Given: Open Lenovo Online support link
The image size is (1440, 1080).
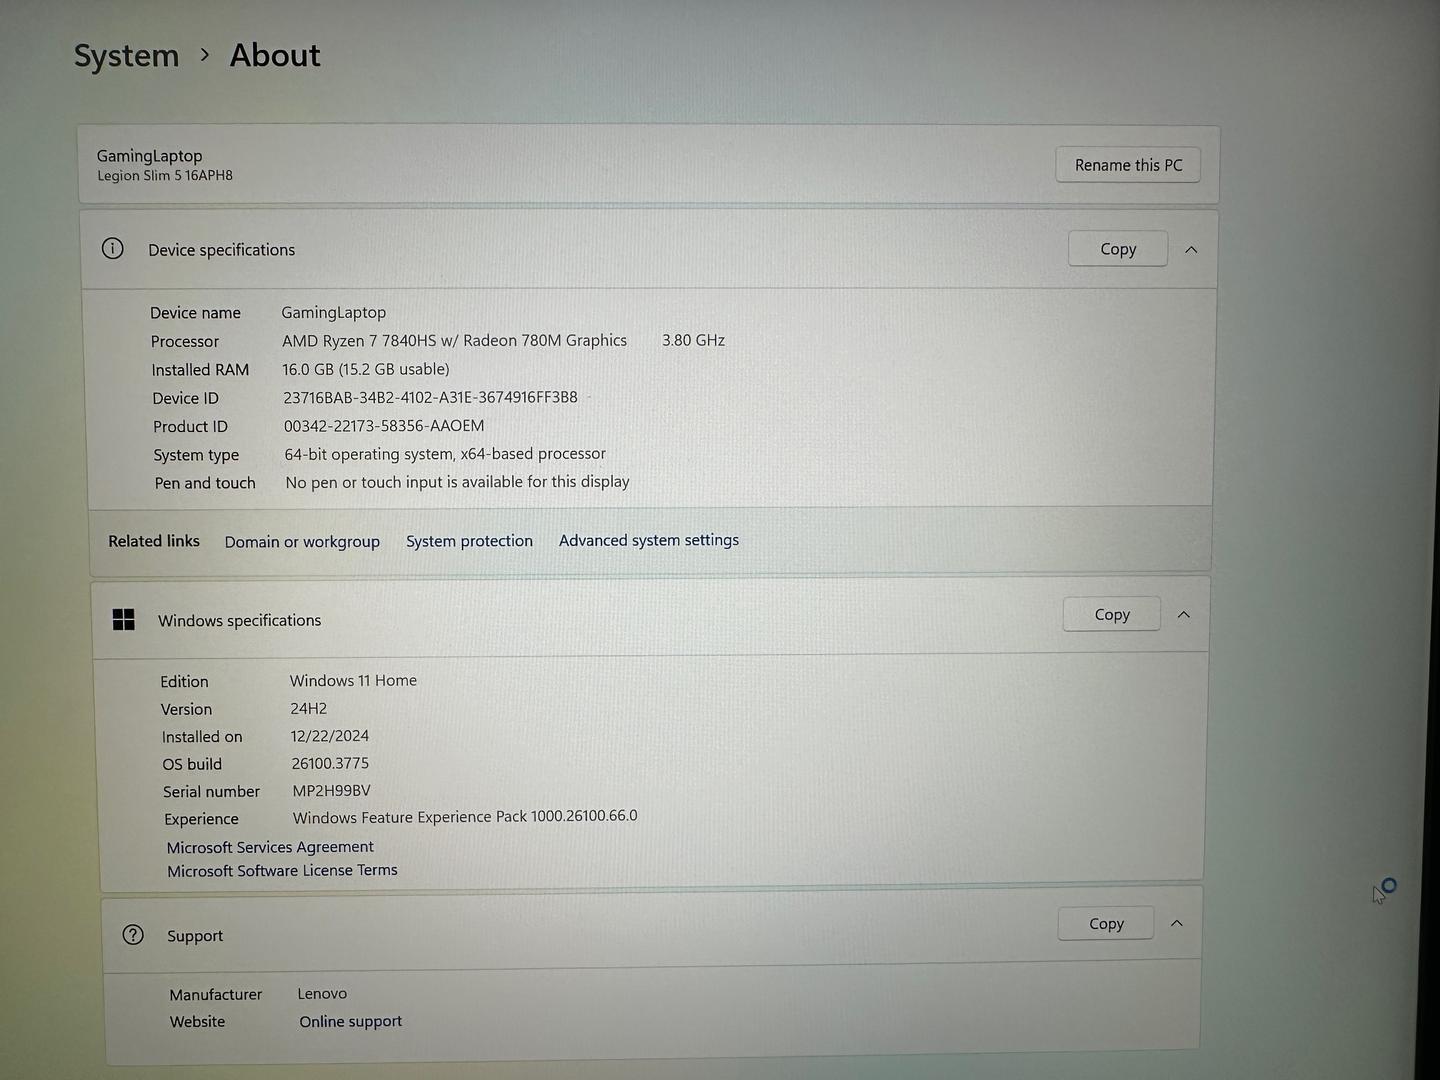Looking at the screenshot, I should click(351, 1021).
